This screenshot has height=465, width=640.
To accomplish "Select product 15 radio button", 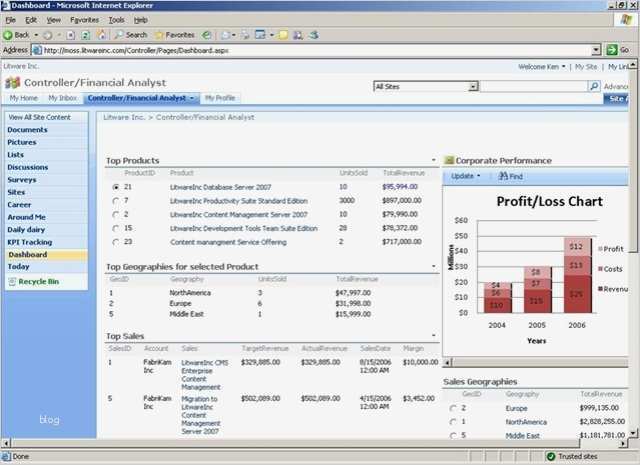I will [116, 229].
